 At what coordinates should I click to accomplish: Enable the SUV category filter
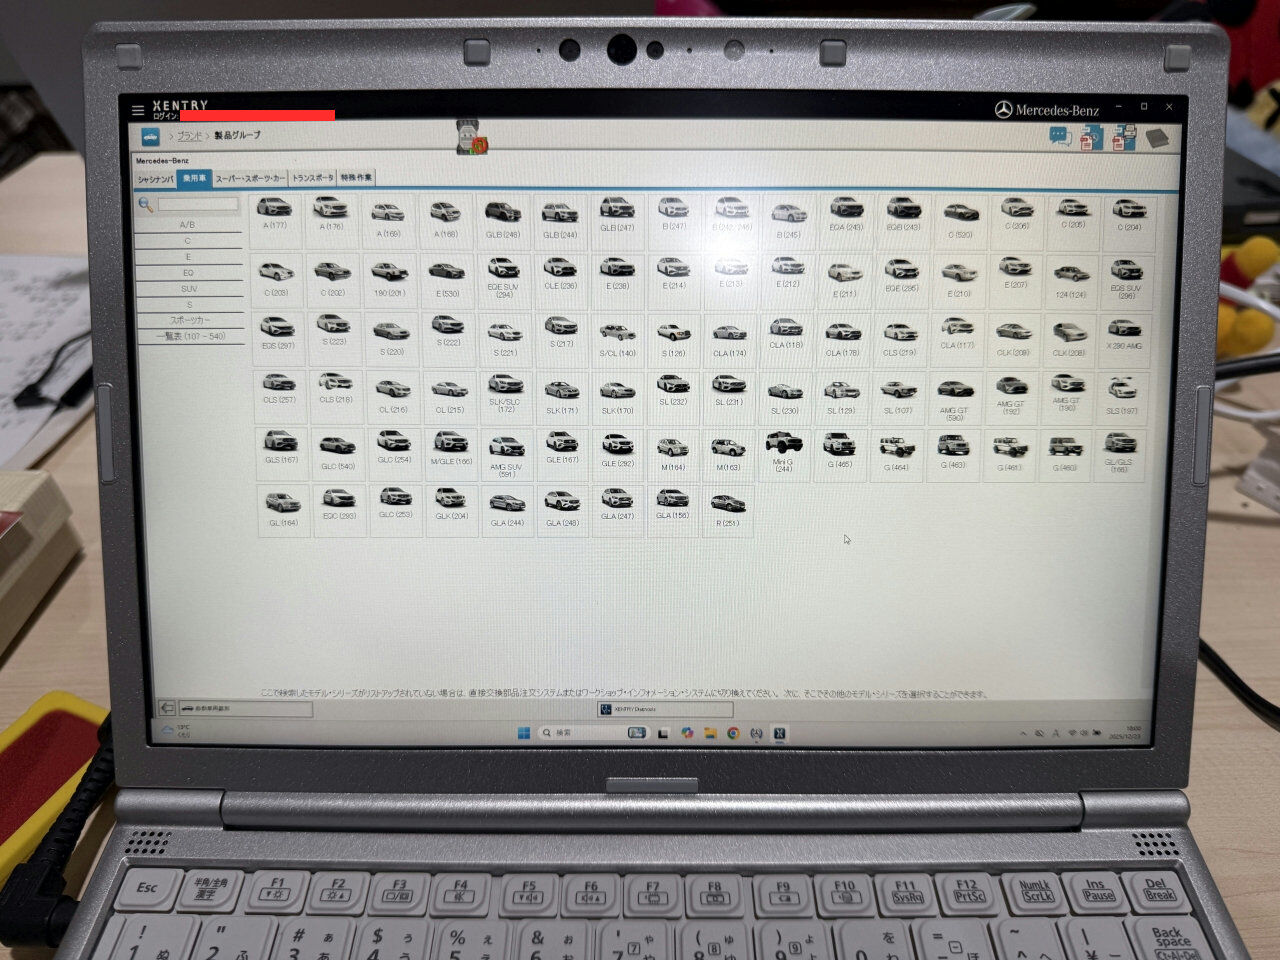click(189, 288)
